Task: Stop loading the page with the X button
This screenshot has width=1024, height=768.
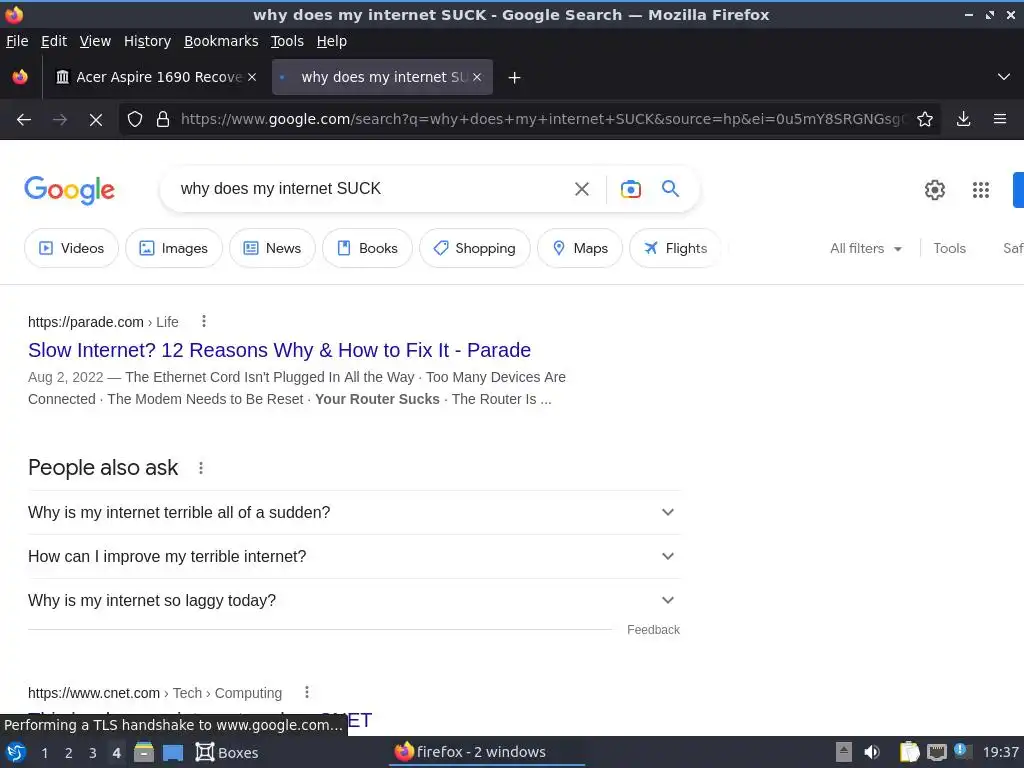Action: pyautogui.click(x=95, y=120)
